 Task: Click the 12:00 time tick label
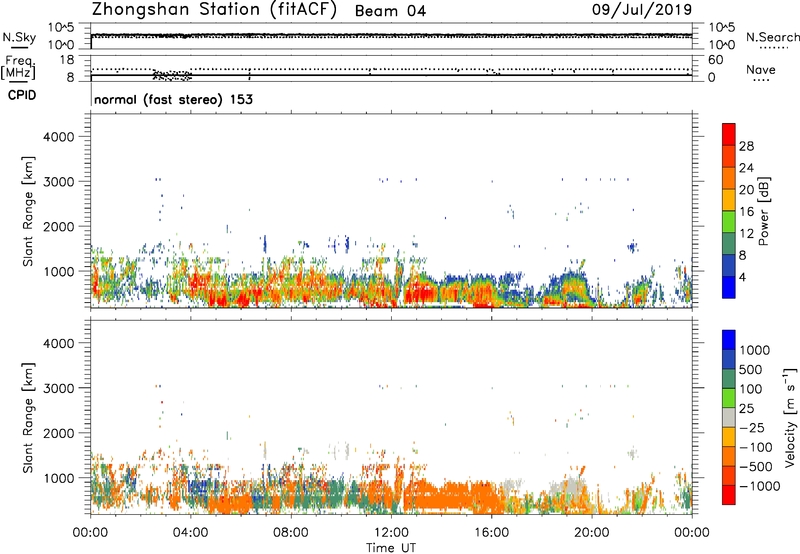click(x=391, y=533)
